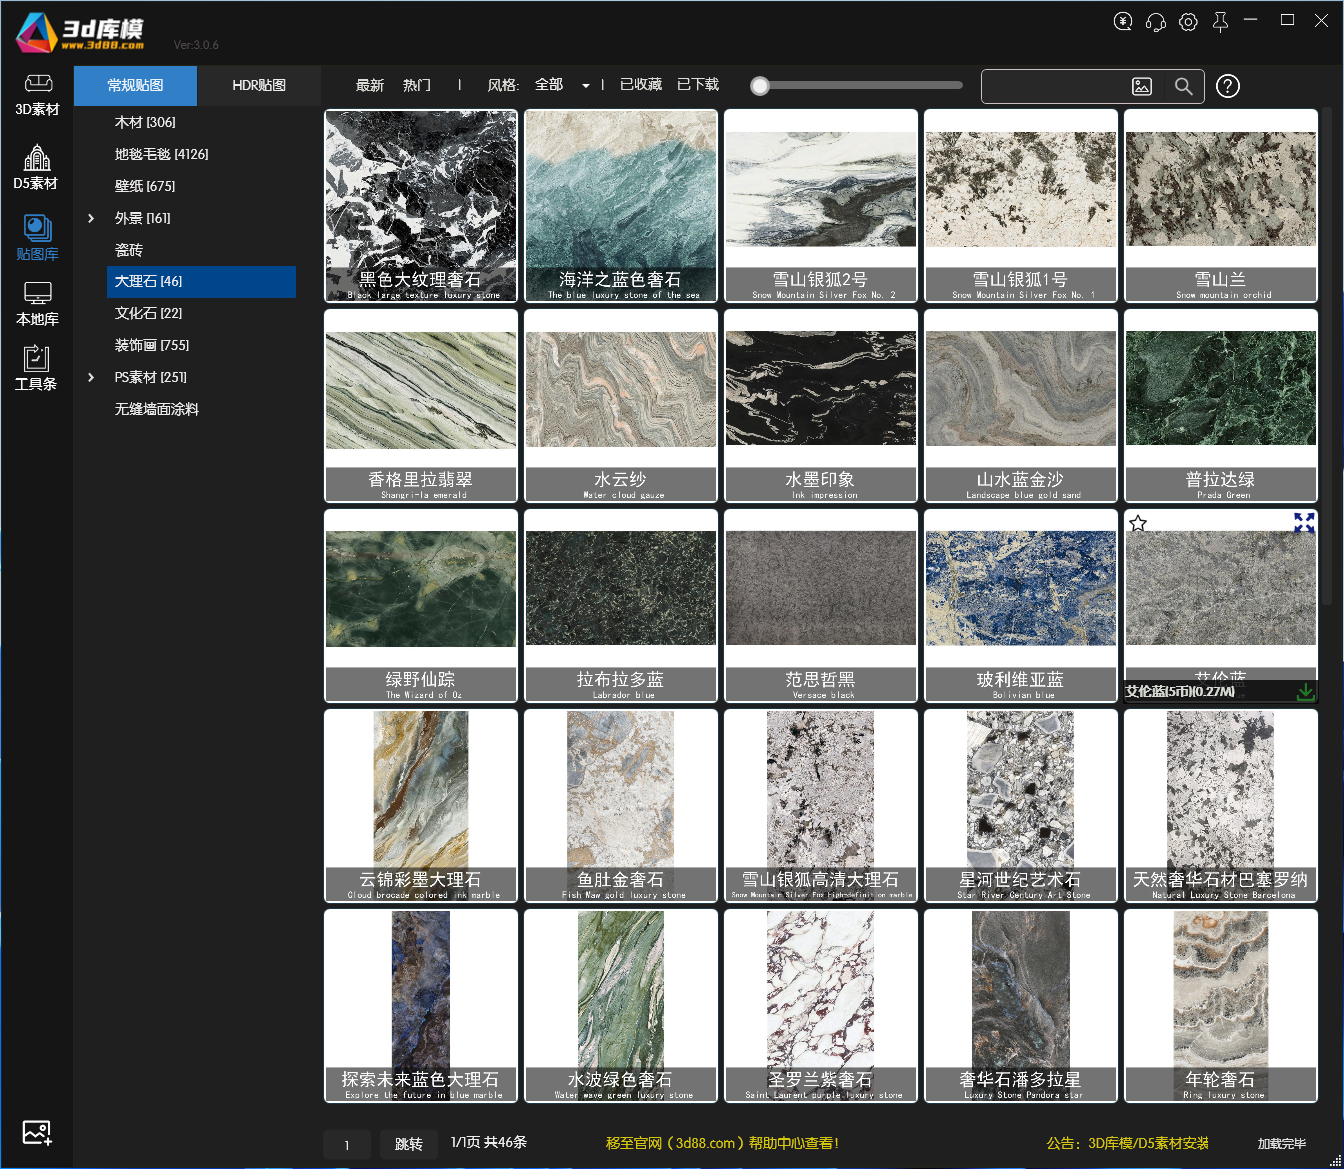Click the page number input box
Screen dimensions: 1344x1169
pyautogui.click(x=347, y=1144)
